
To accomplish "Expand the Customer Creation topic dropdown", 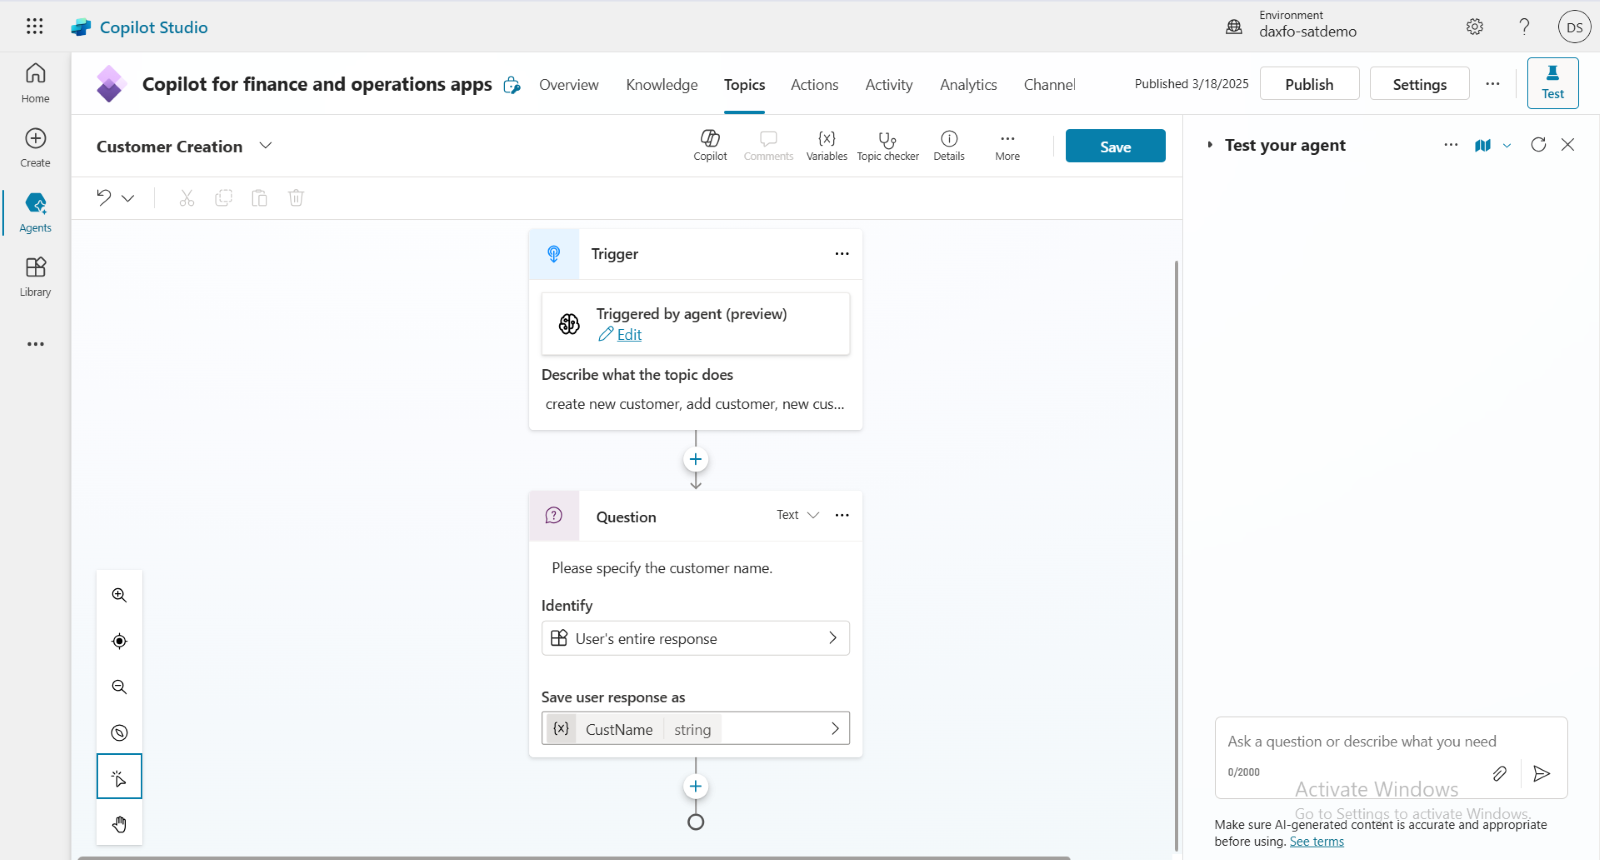I will tap(265, 146).
